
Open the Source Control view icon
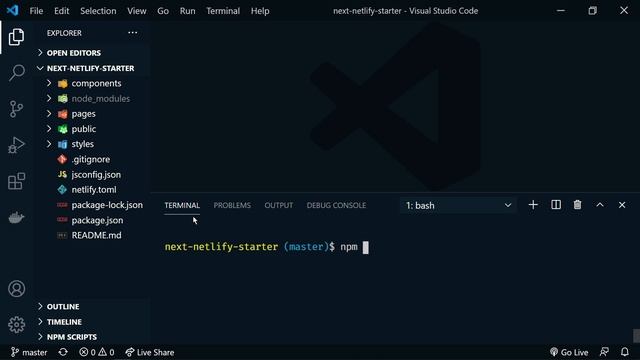point(16,109)
